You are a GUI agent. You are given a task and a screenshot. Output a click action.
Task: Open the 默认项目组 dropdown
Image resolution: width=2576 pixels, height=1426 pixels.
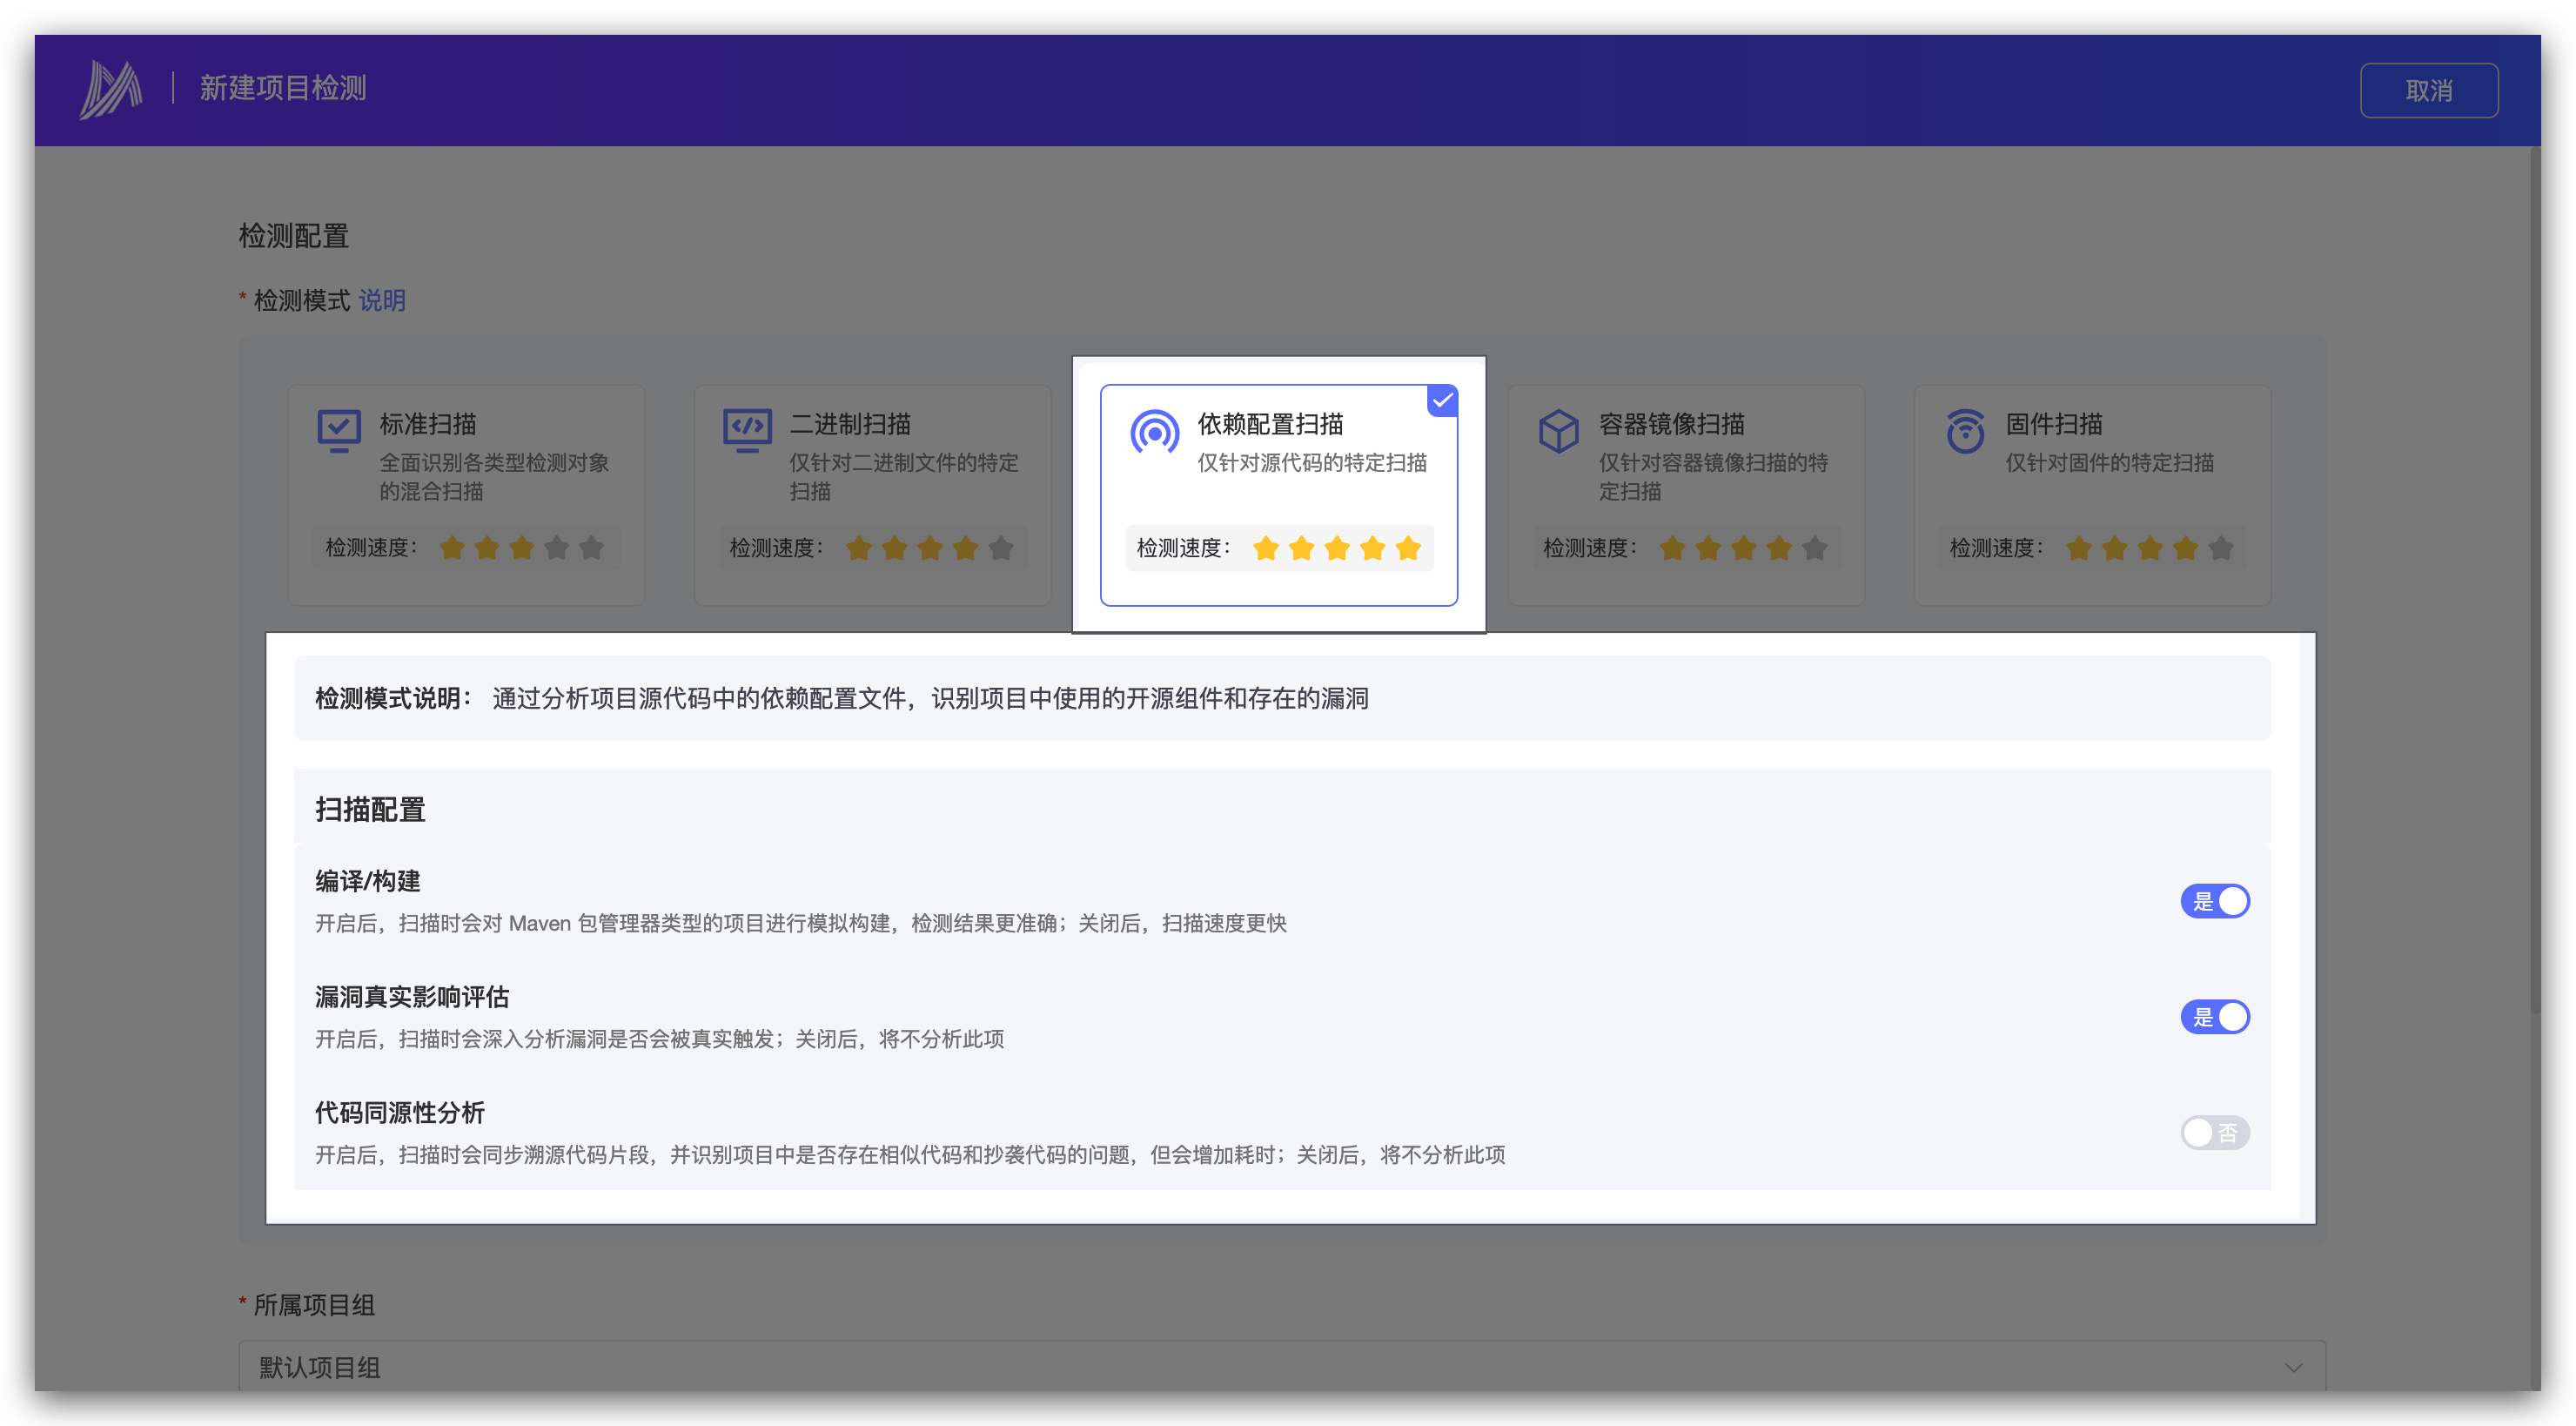tap(1280, 1367)
